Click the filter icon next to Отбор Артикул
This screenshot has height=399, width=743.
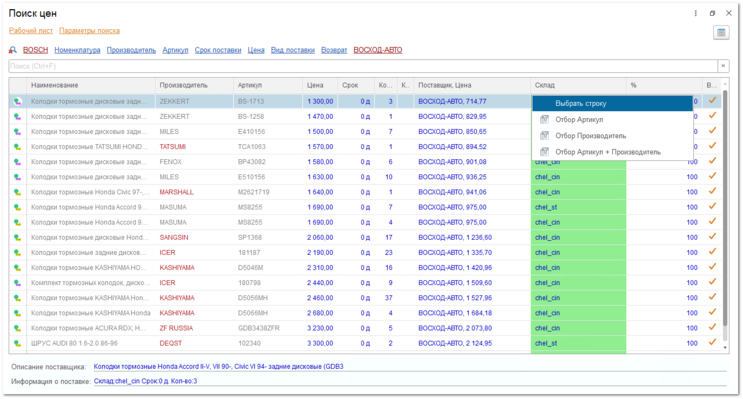tap(544, 119)
